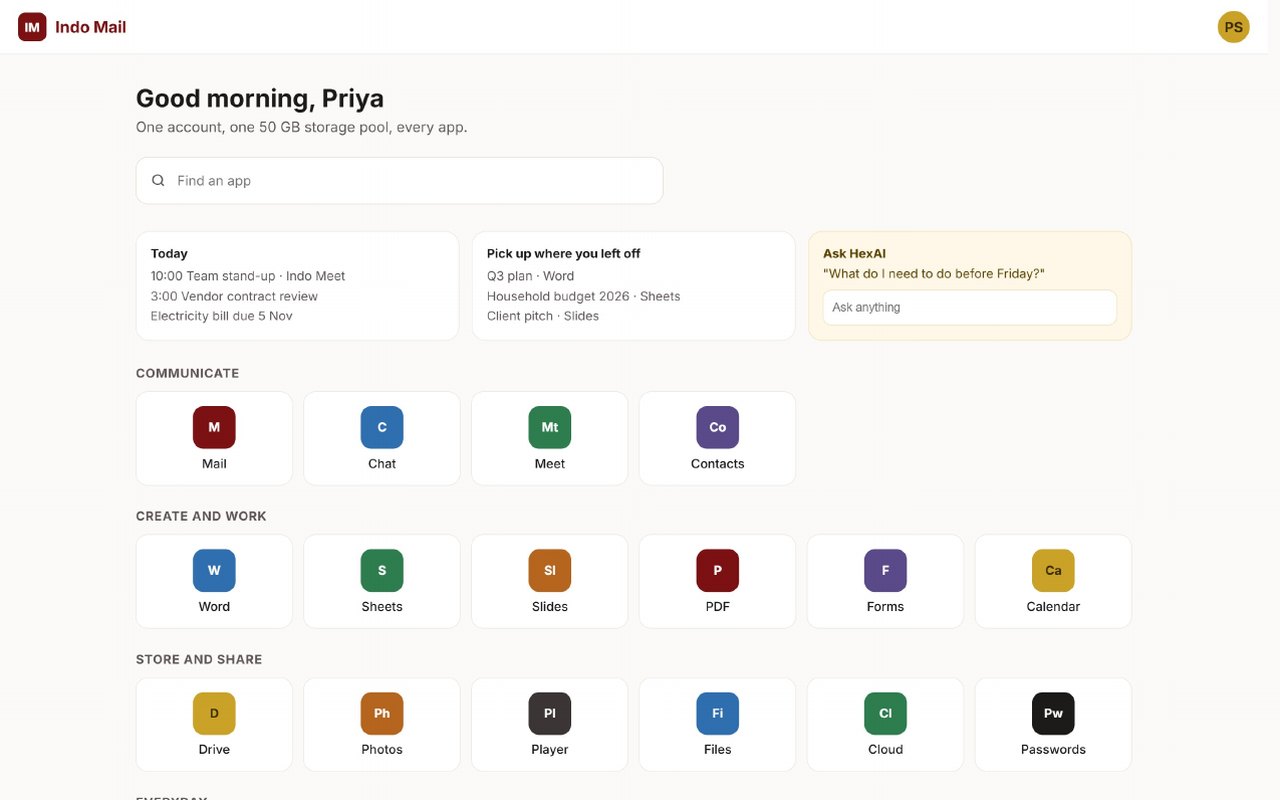Launch the Word app icon
The width and height of the screenshot is (1280, 800).
point(214,570)
